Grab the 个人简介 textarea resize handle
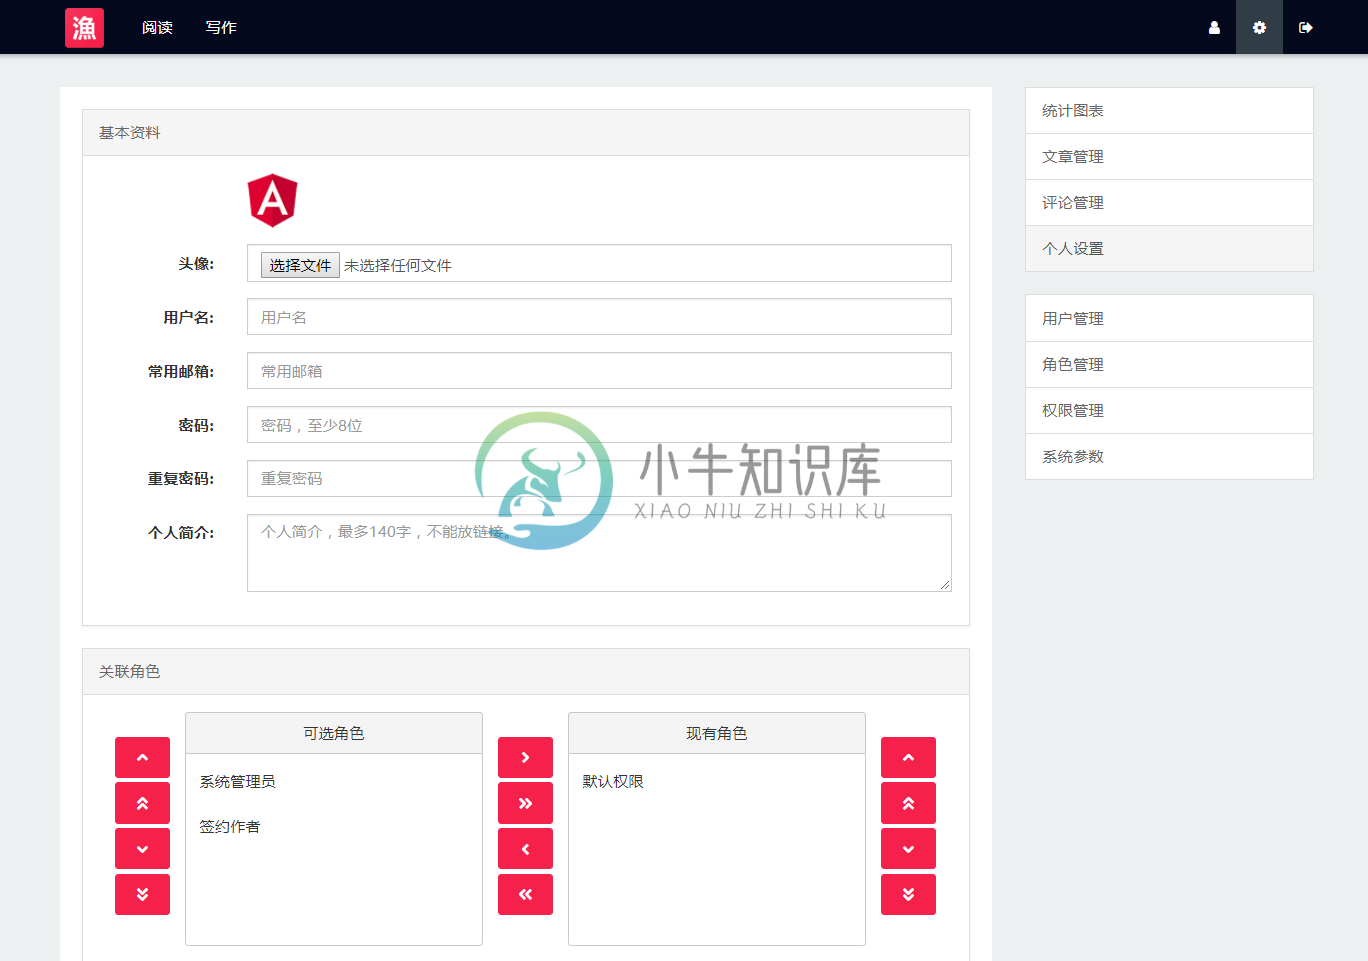 click(945, 585)
